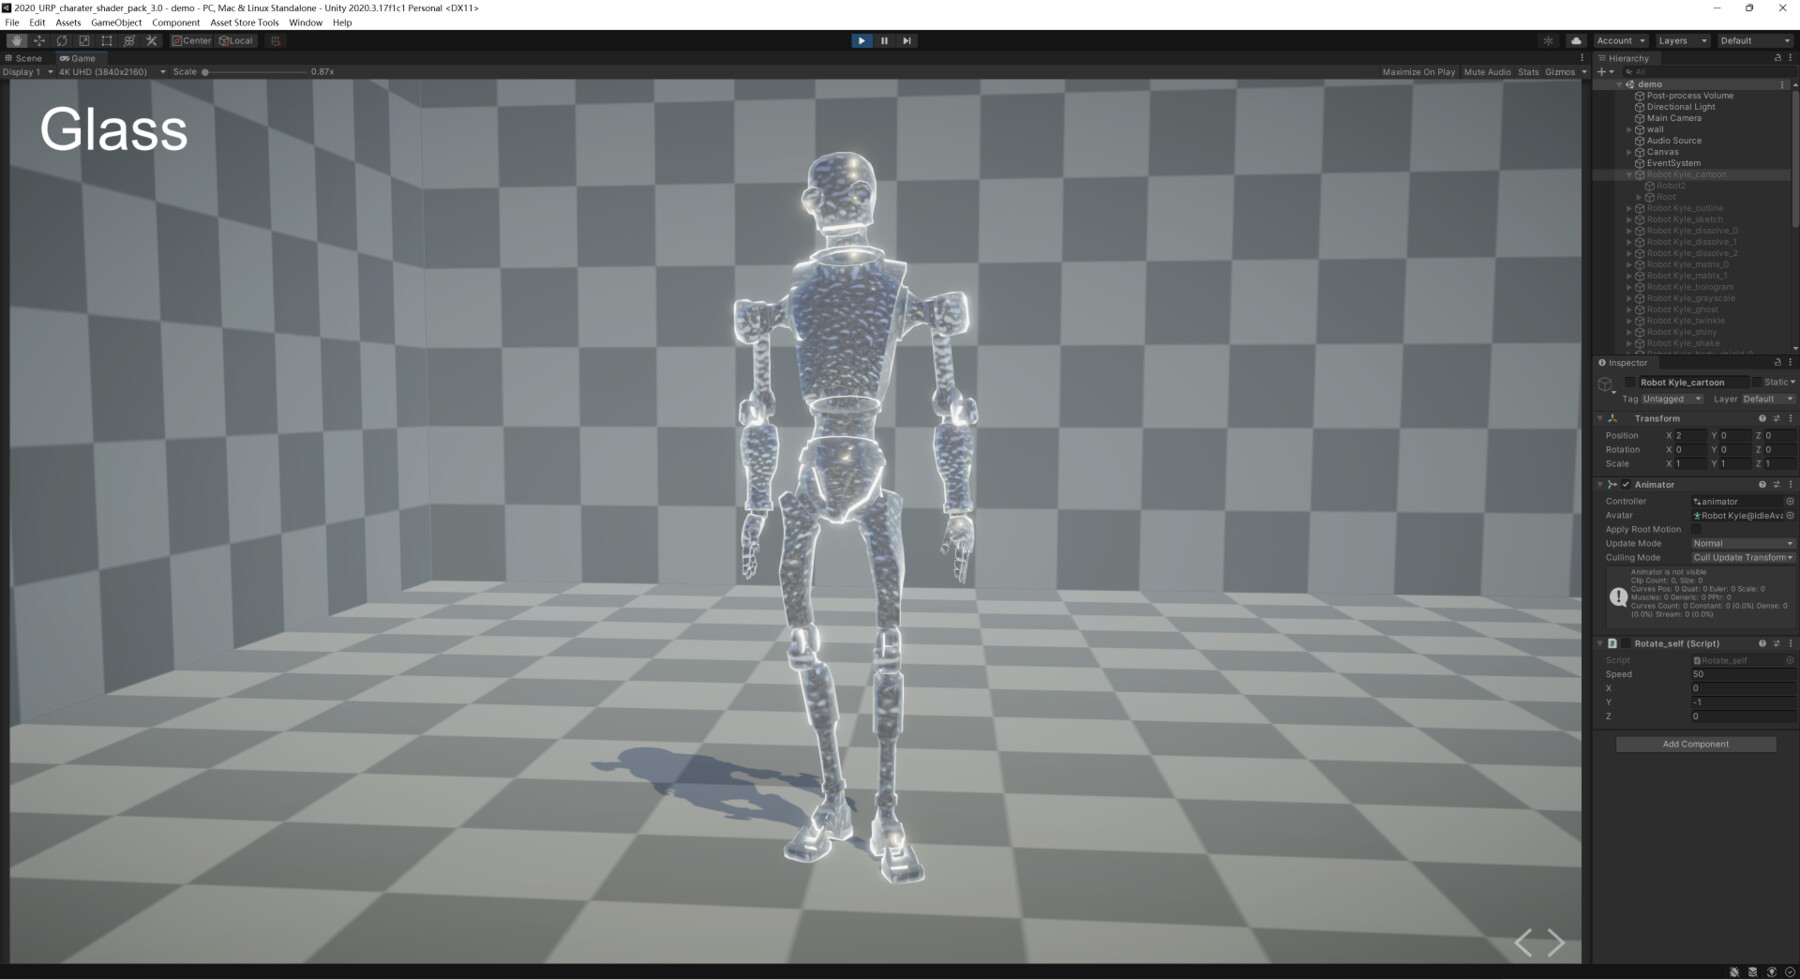Lock the Inspector panel
Image resolution: width=1800 pixels, height=980 pixels.
coord(1777,362)
